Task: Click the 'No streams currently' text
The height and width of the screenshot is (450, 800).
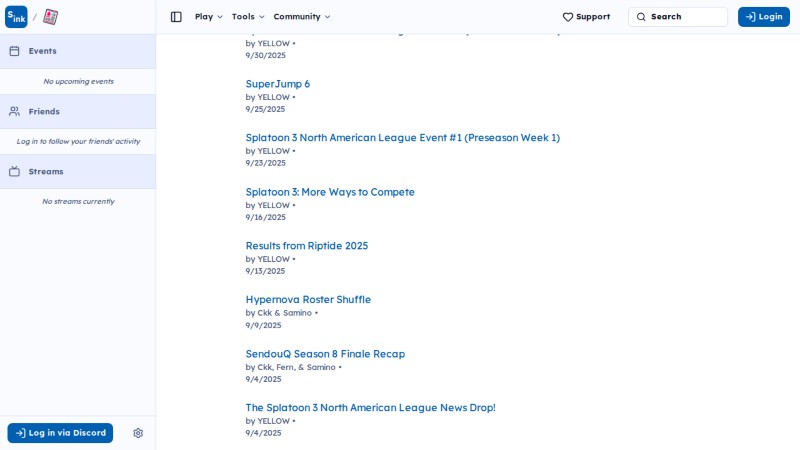Action: coord(78,202)
